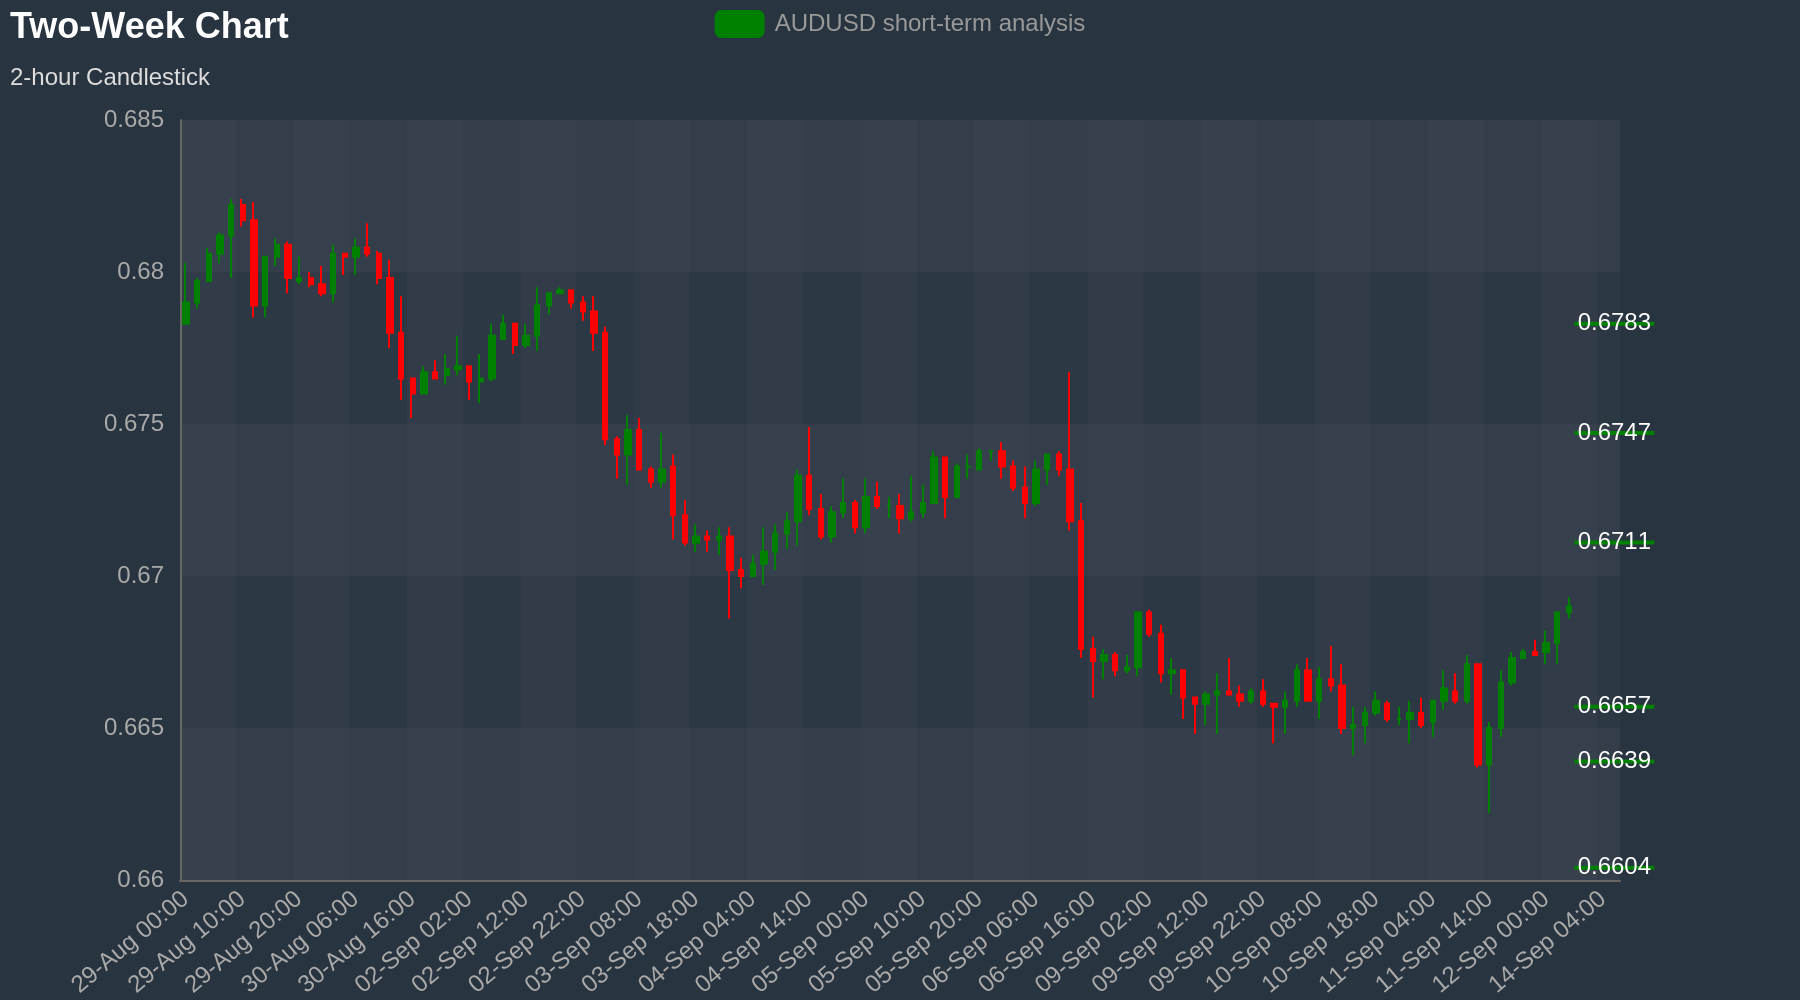Click the 0.67 y-axis label
Screen dimensions: 1800x1000
tap(141, 576)
